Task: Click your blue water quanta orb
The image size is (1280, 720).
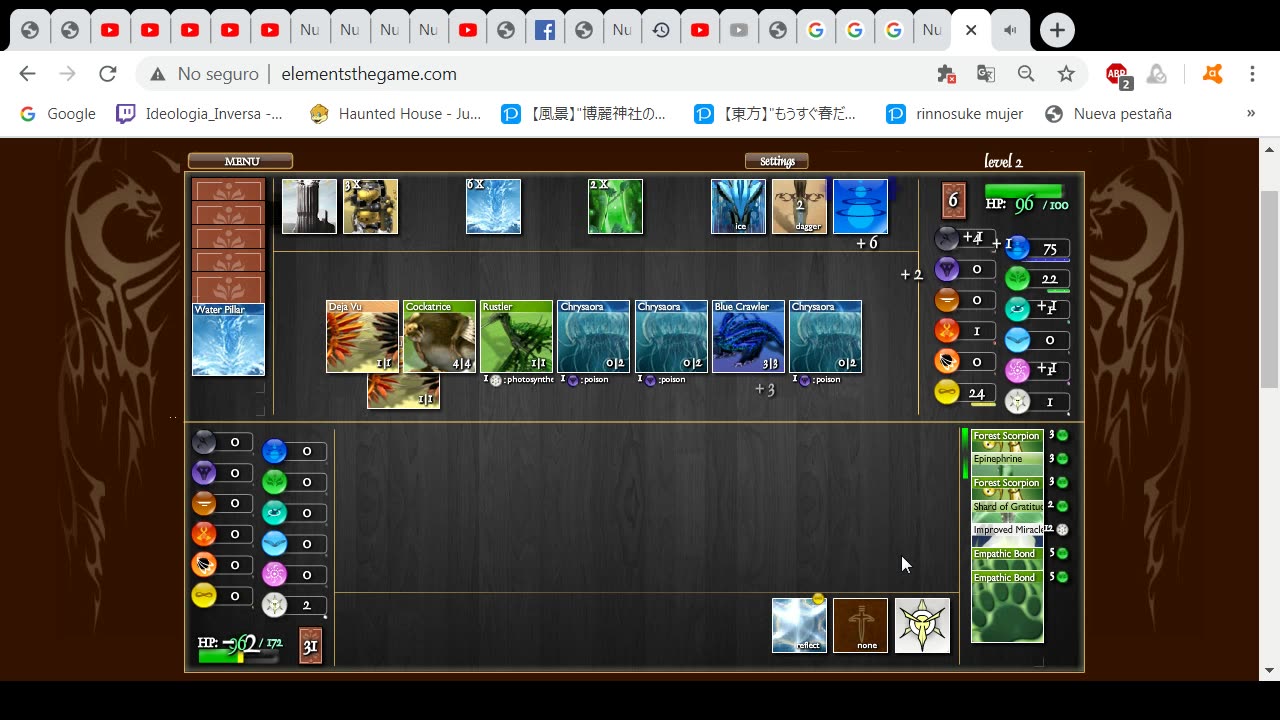Action: [274, 451]
